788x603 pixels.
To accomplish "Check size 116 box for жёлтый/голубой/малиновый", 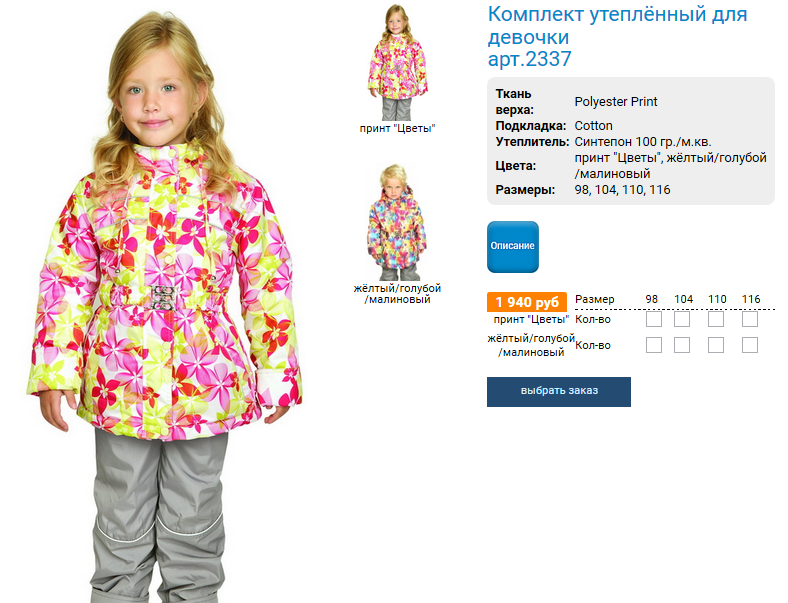I will [750, 345].
